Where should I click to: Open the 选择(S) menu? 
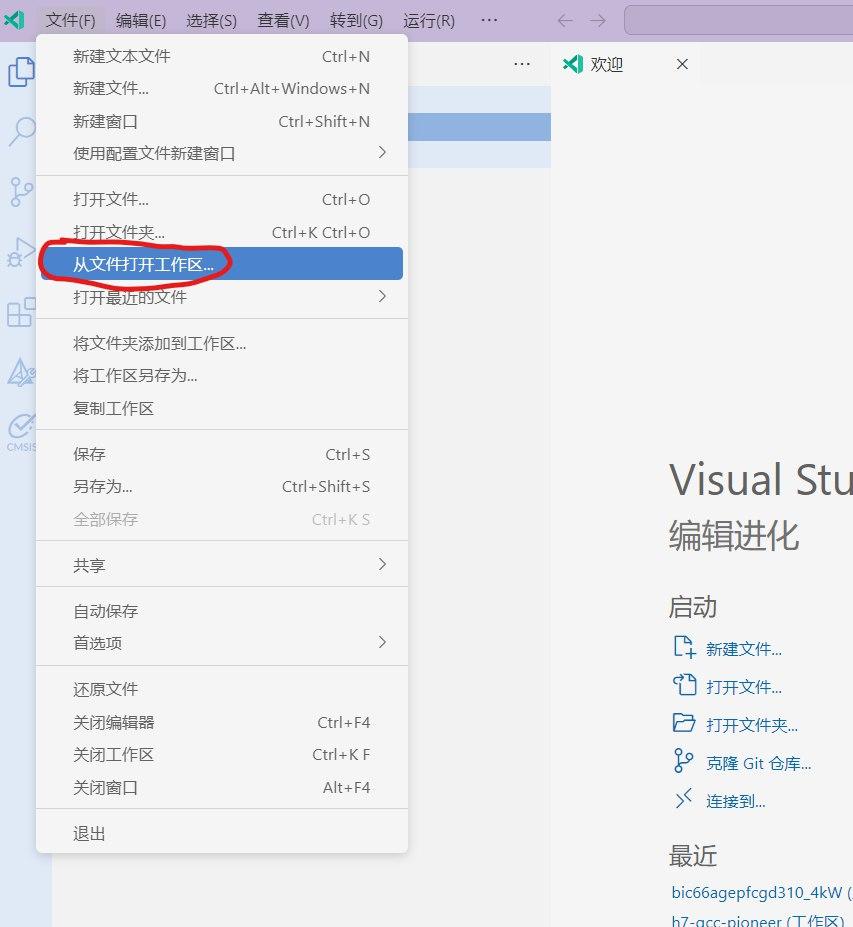click(212, 21)
